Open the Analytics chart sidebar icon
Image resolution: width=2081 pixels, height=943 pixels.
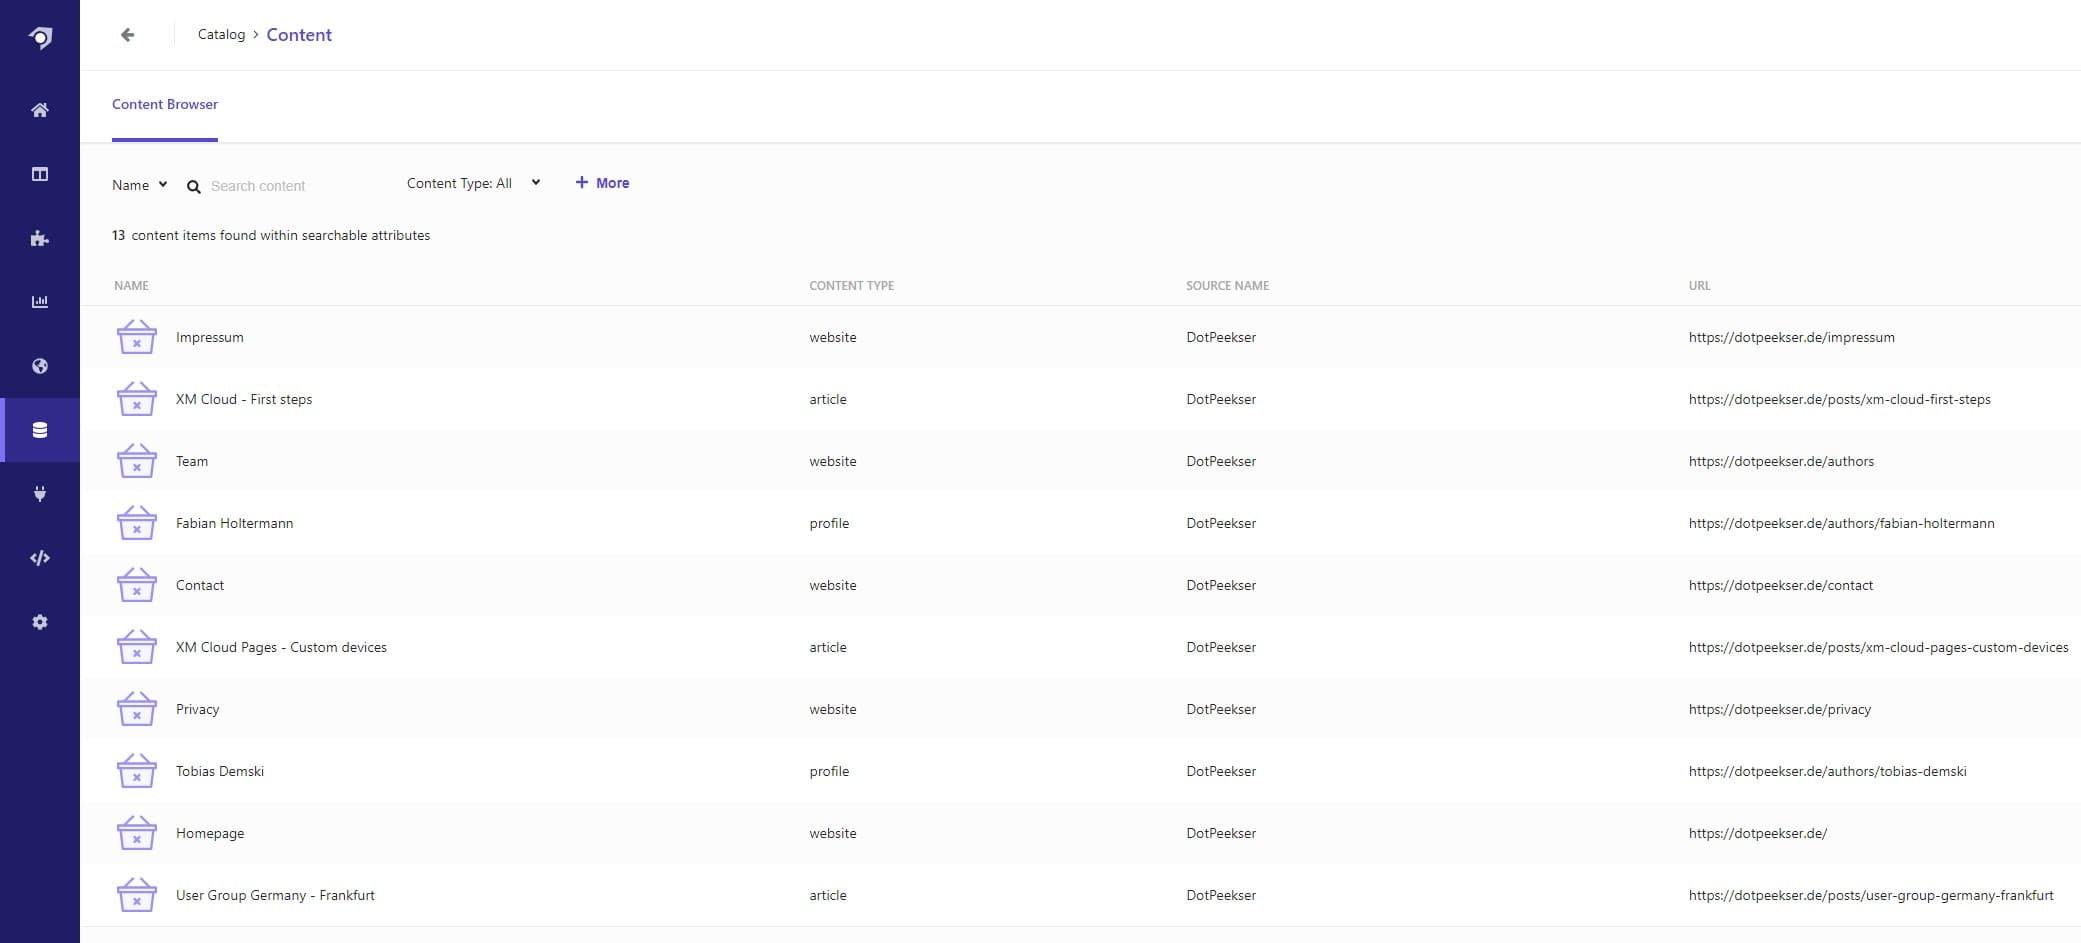pos(40,302)
